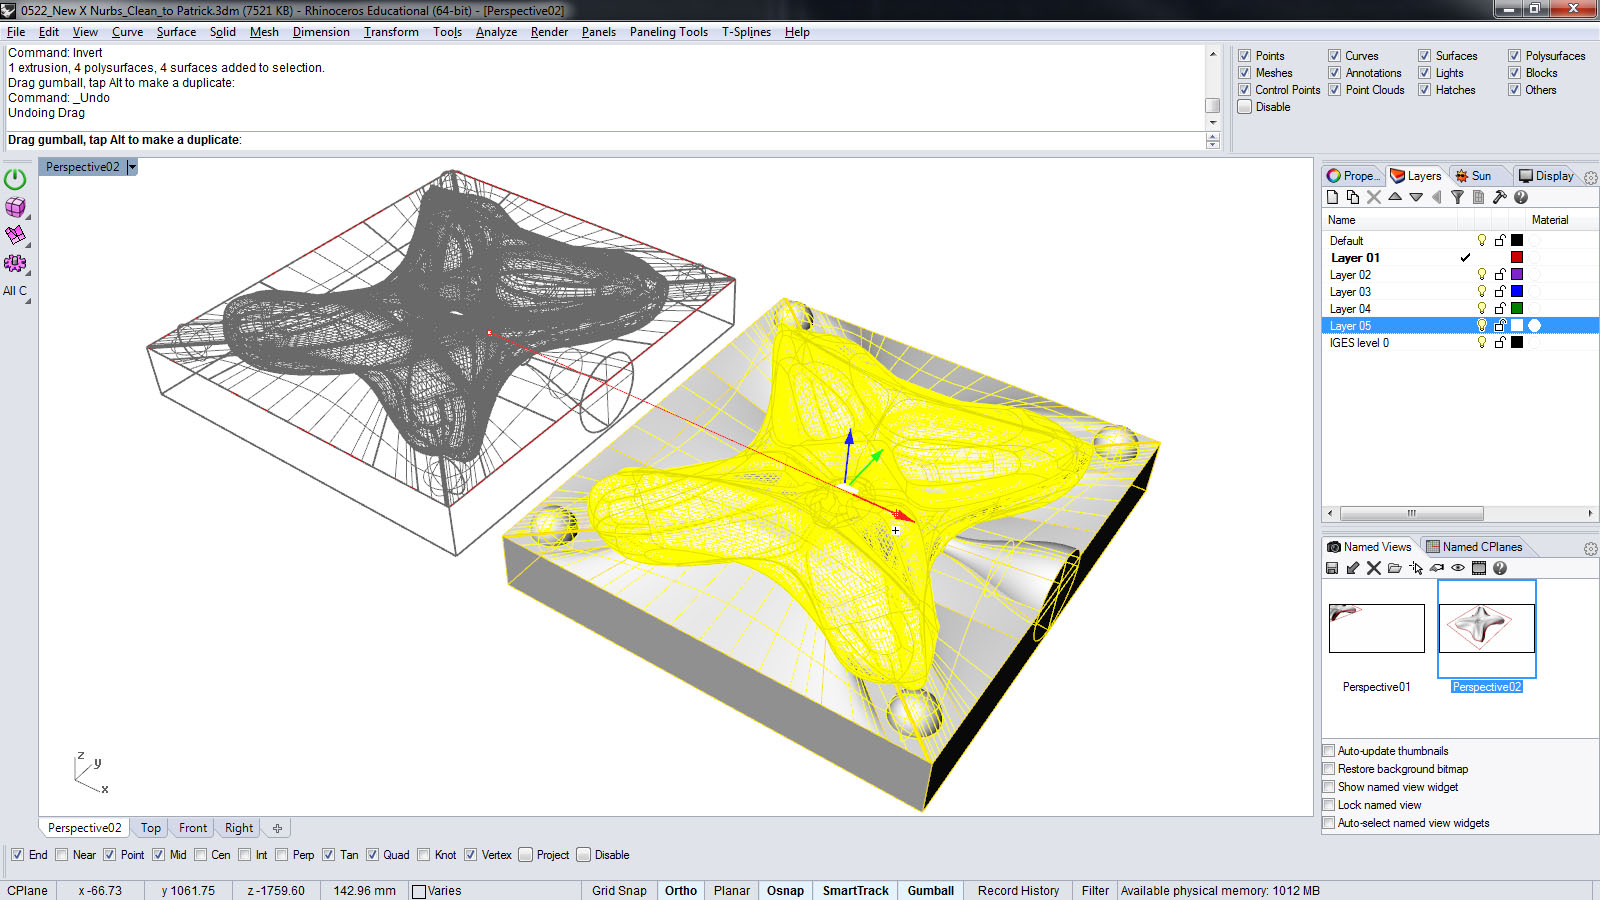Open Named Views panel gear options
This screenshot has height=900, width=1600.
(1591, 549)
